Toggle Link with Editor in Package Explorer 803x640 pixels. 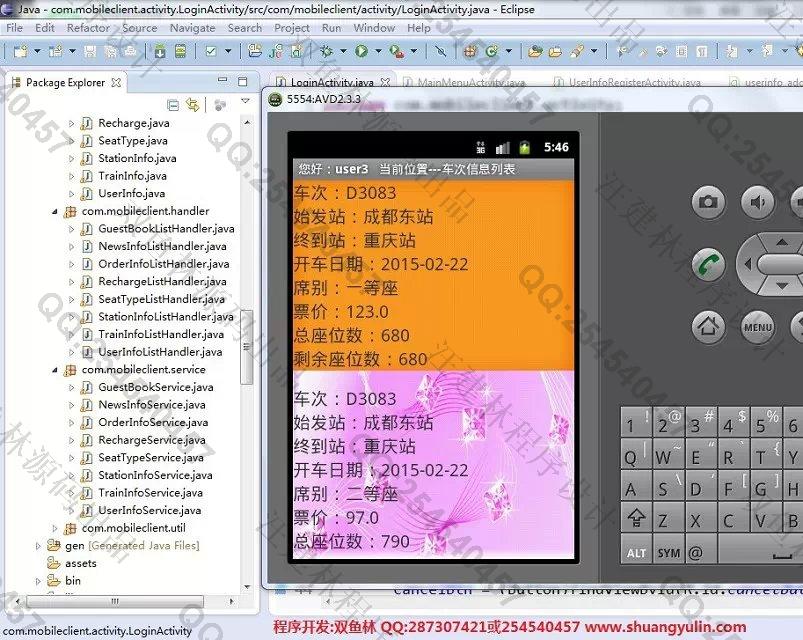click(x=193, y=105)
